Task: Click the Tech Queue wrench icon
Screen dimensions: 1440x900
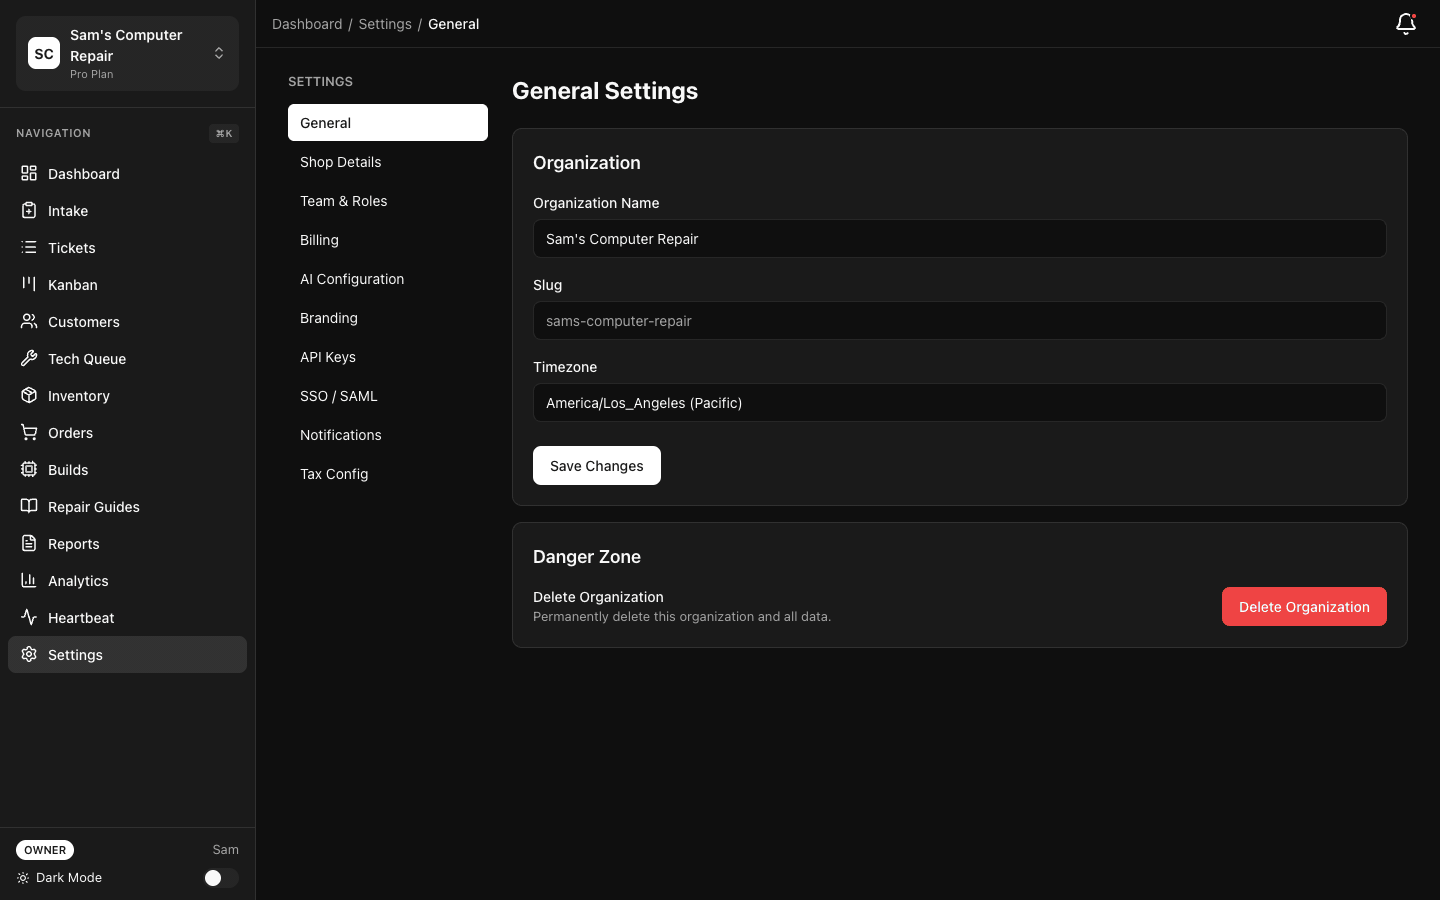Action: pos(29,358)
